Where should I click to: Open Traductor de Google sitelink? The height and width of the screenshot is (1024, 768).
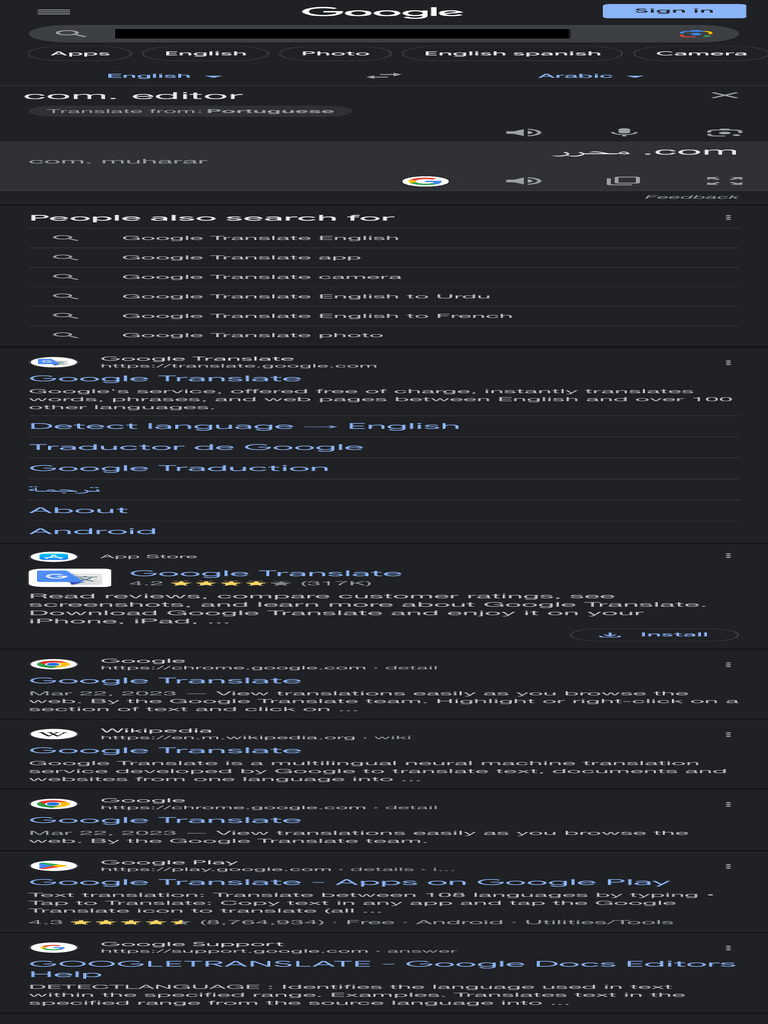[196, 447]
